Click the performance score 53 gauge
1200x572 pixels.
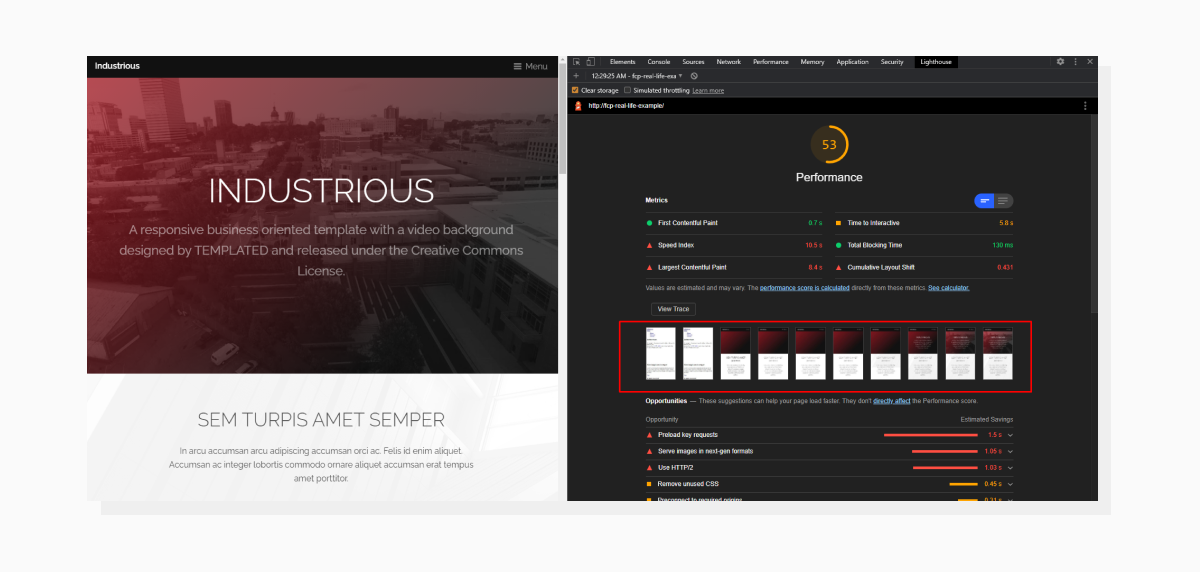829,145
